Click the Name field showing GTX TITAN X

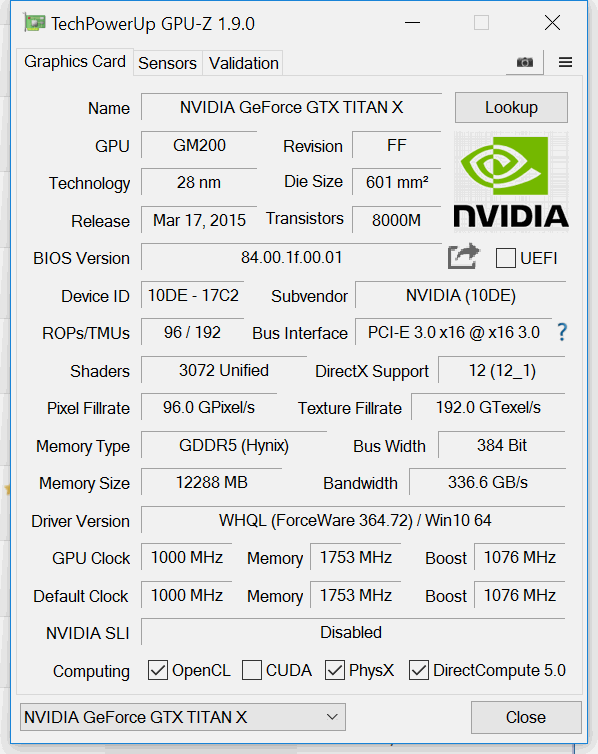[291, 107]
